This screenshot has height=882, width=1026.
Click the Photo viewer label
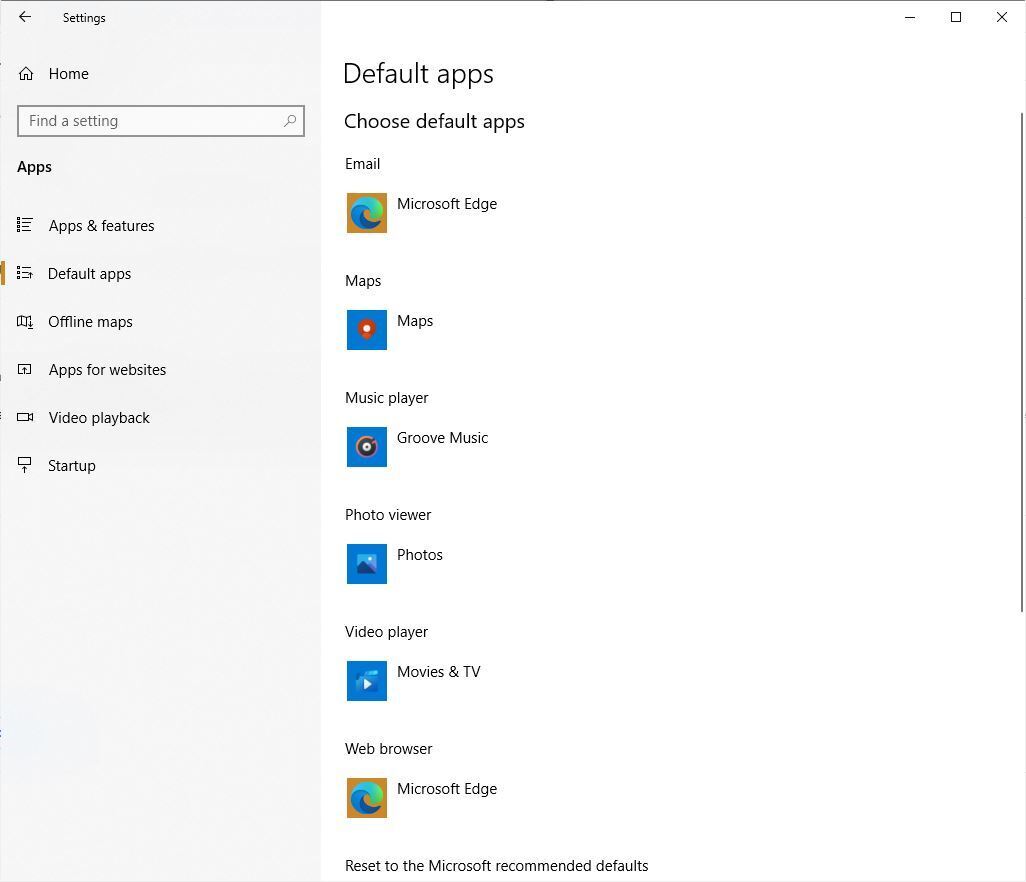[x=388, y=515]
